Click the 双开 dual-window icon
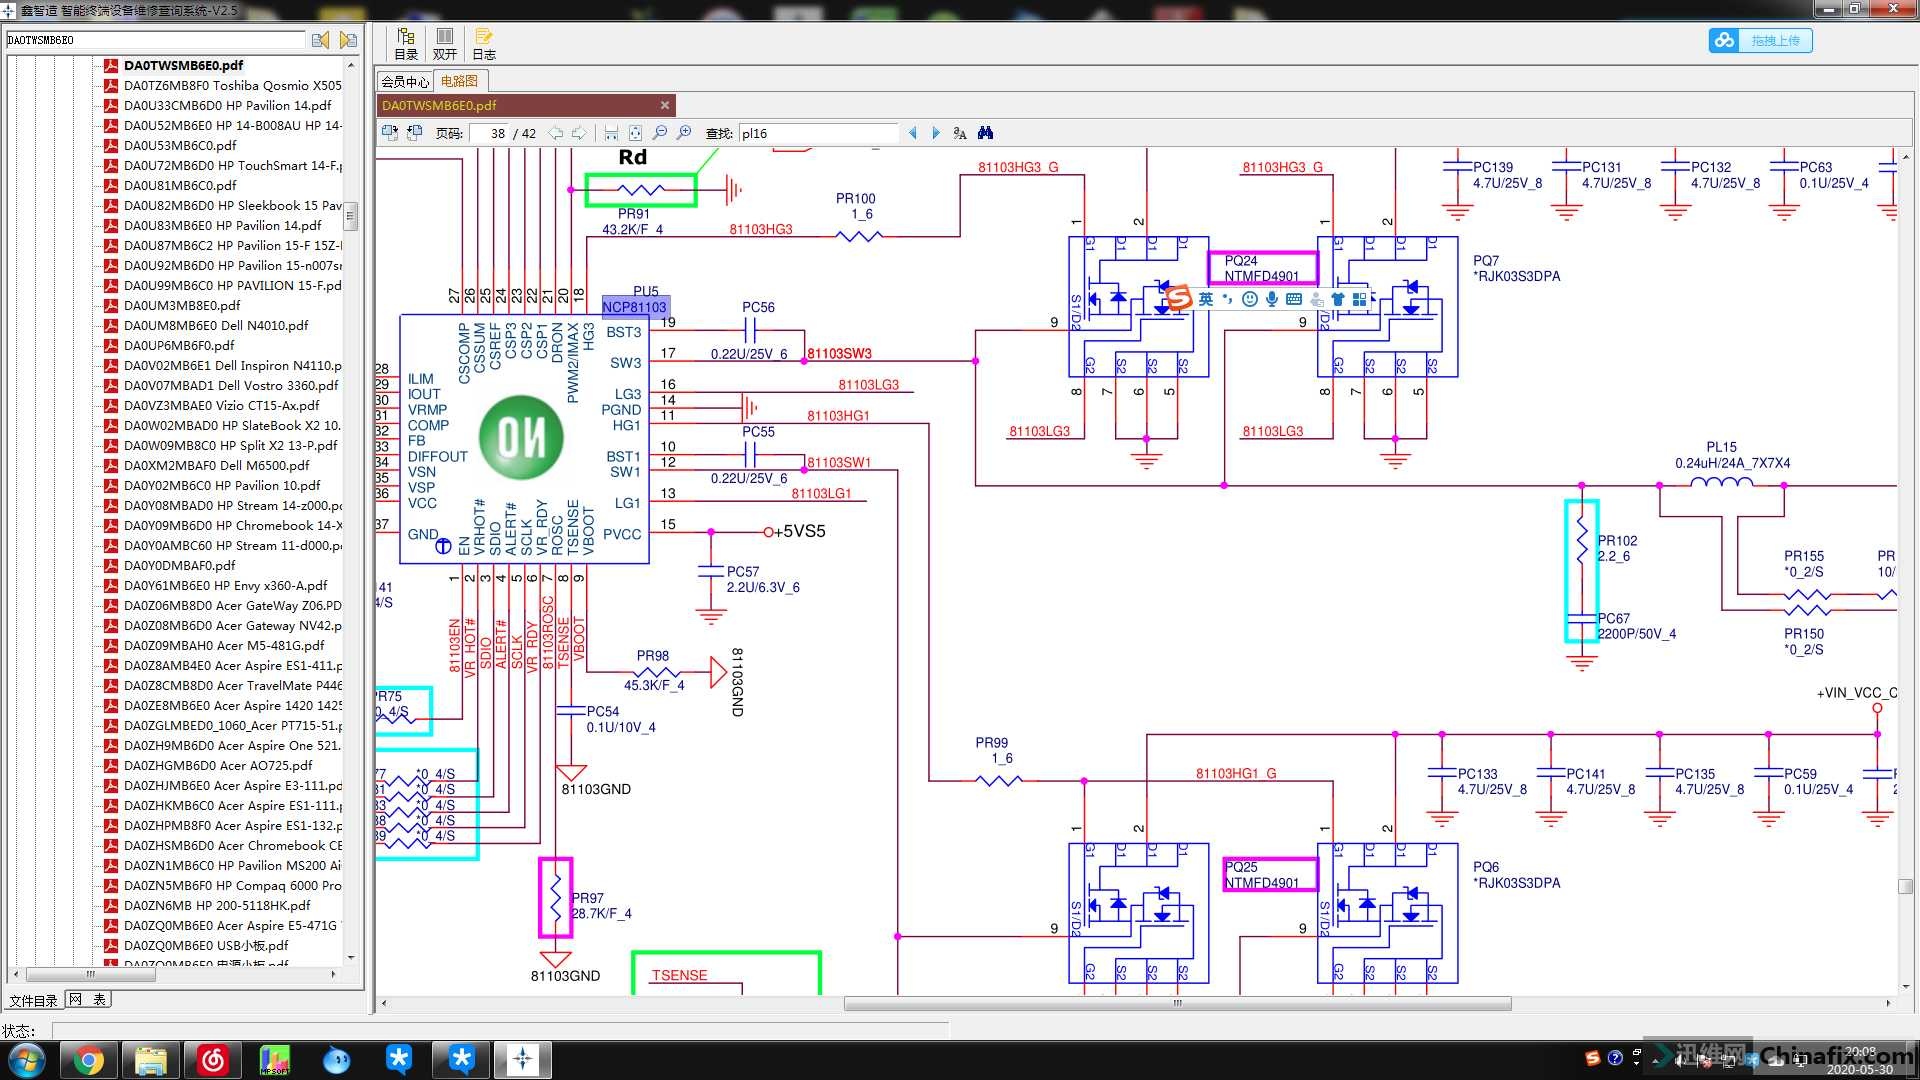Screen dimensions: 1920x1080 click(x=445, y=44)
